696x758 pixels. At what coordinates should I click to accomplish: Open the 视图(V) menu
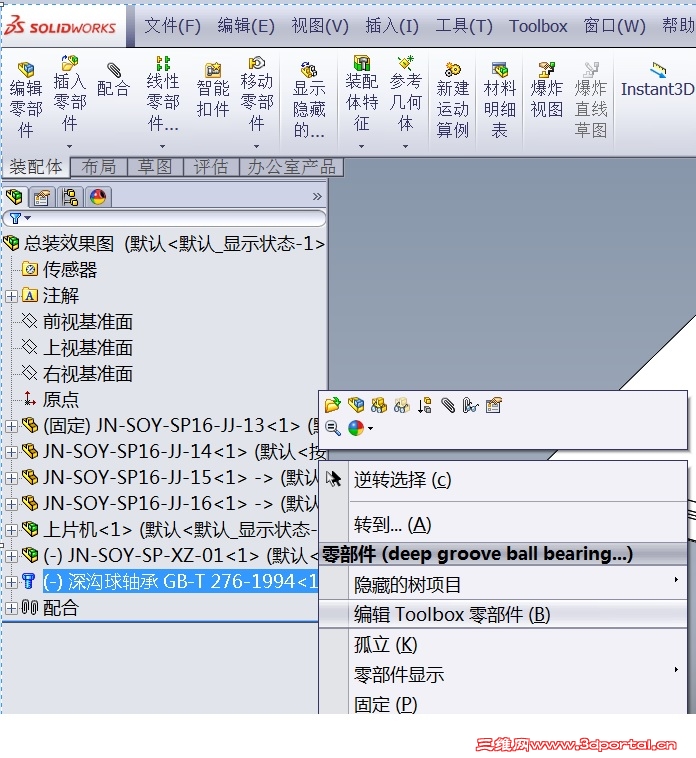tap(320, 26)
